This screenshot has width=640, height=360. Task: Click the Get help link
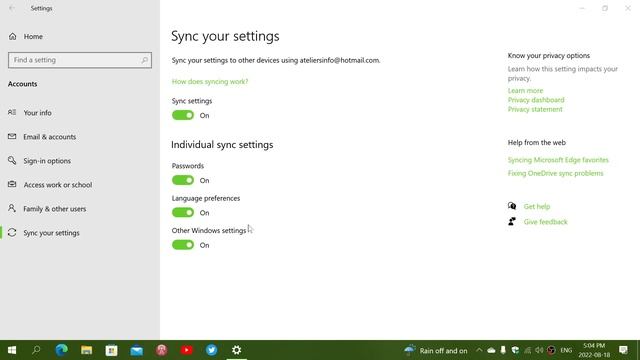click(537, 207)
